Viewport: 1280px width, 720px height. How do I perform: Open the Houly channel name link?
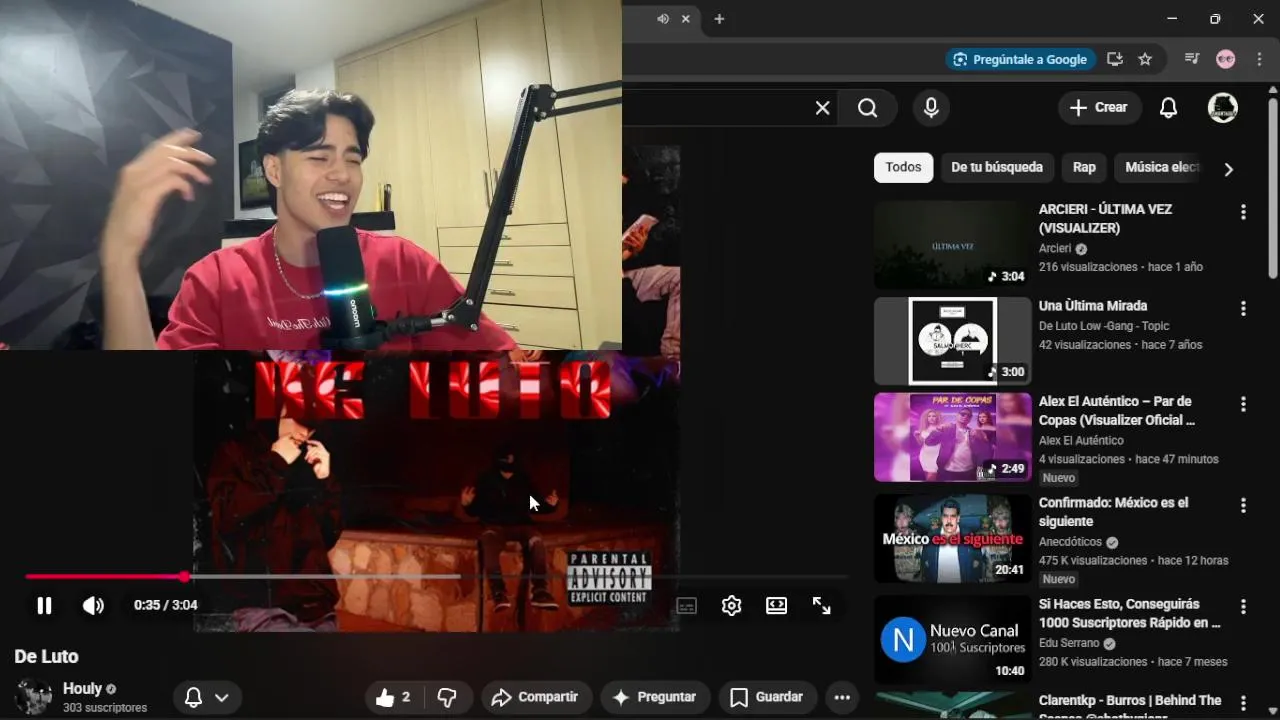(82, 688)
